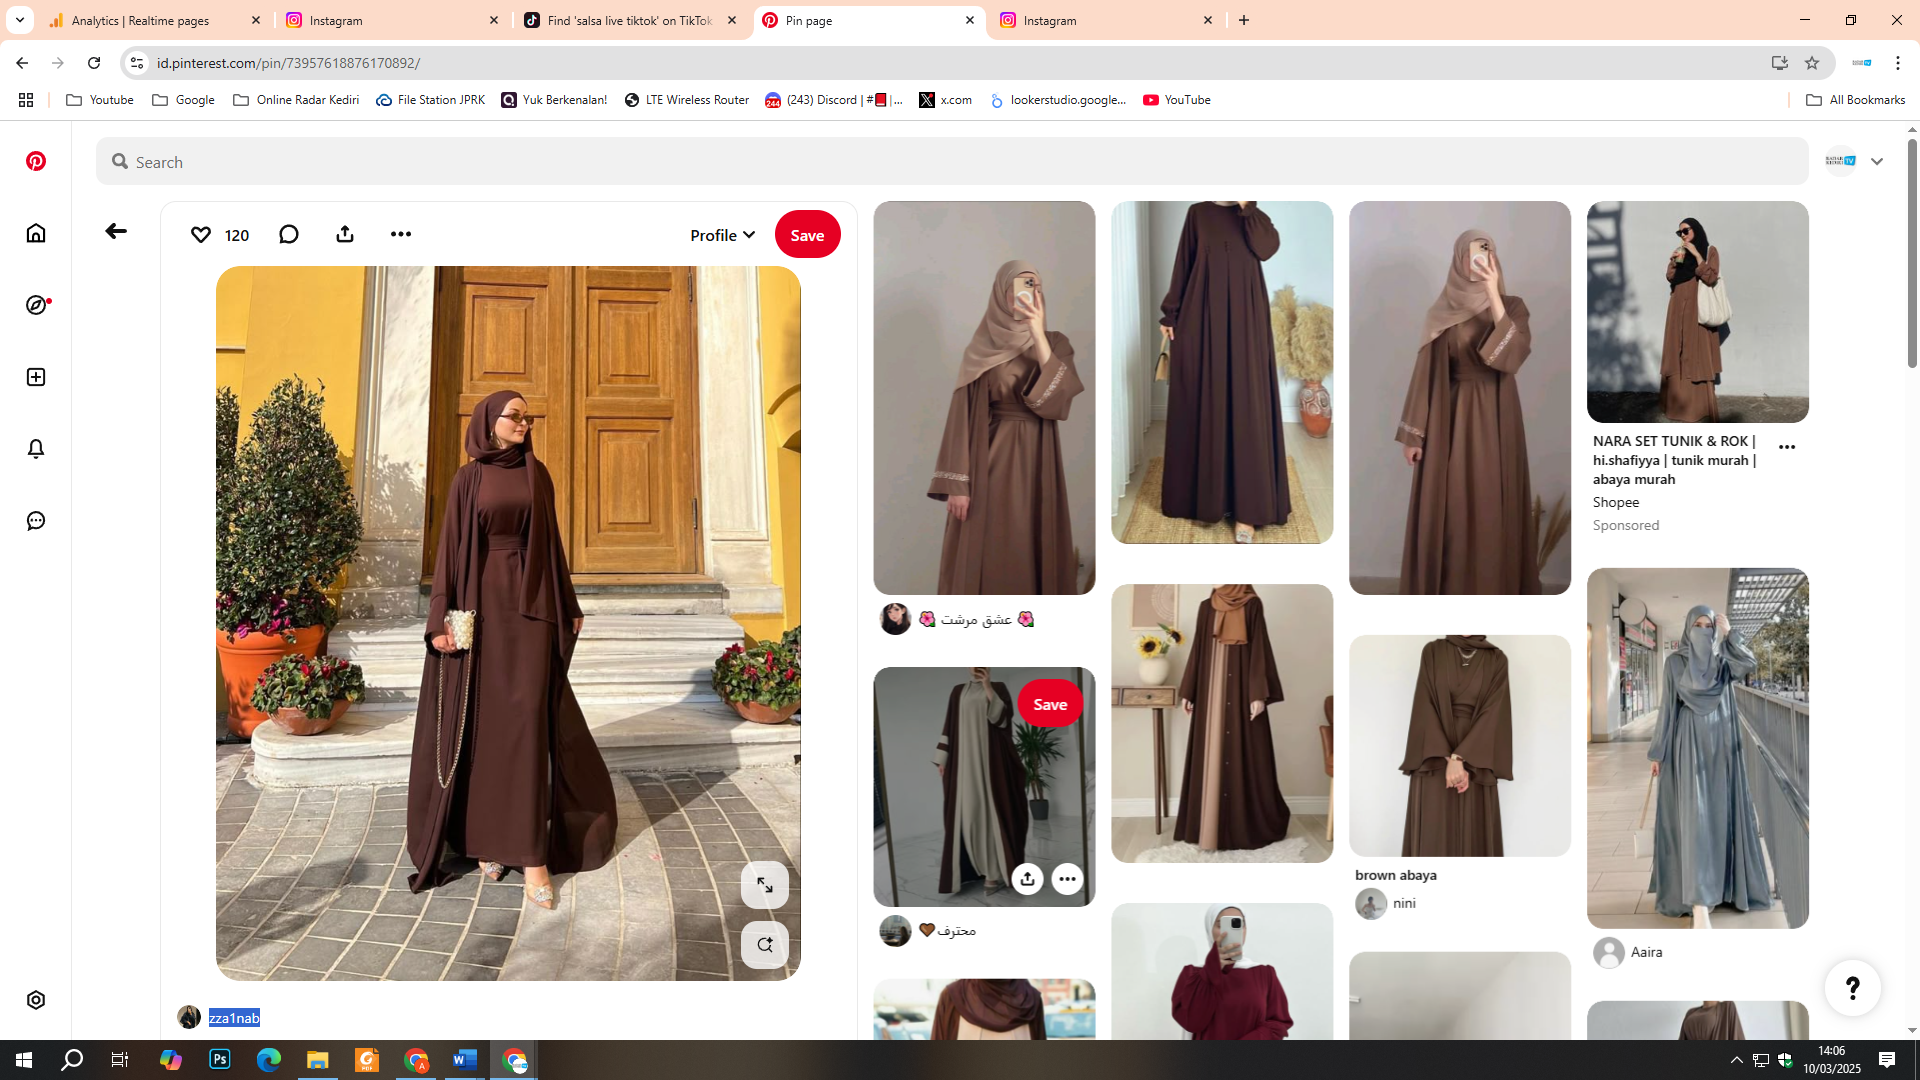Open Messages chat icon

point(36,521)
